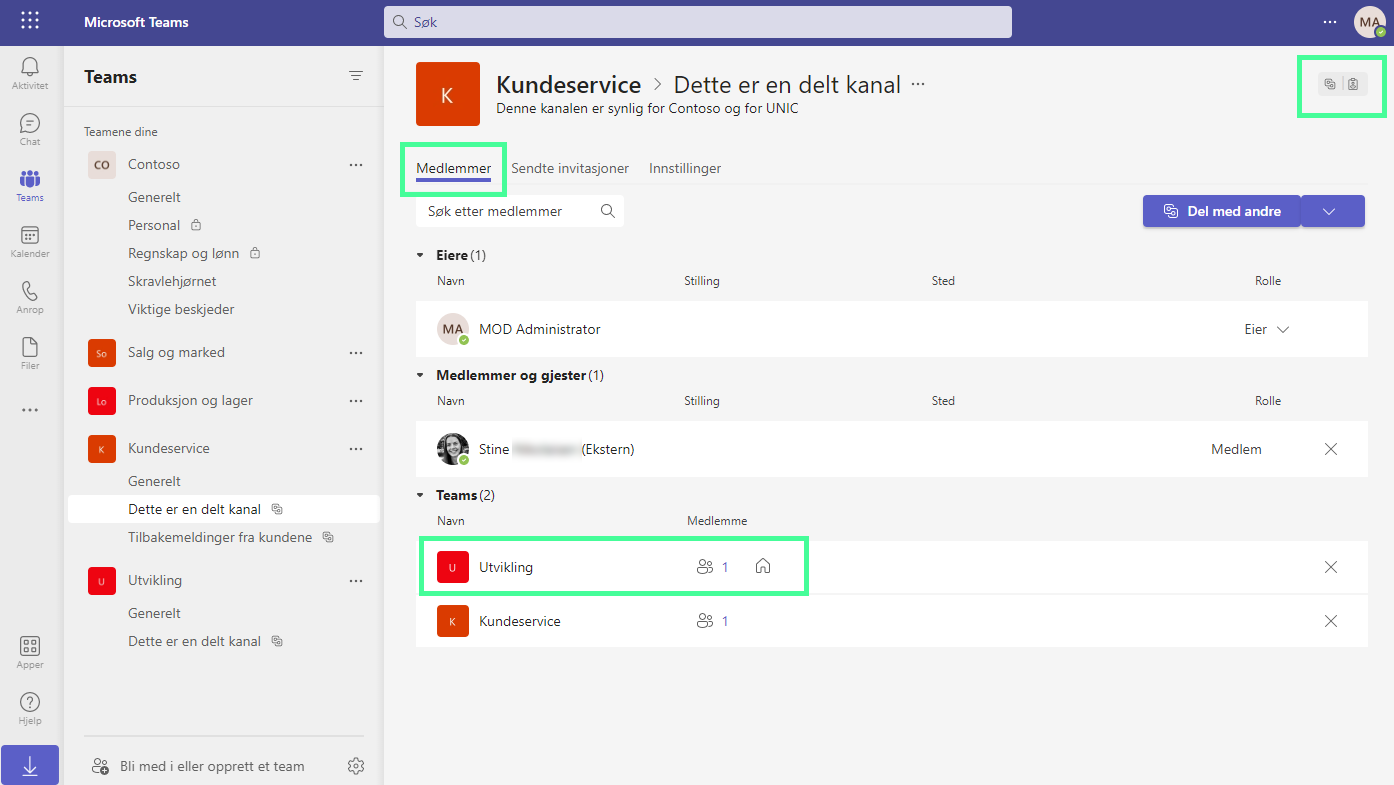Click the member badge icon in the top right
The height and width of the screenshot is (785, 1394).
tap(1354, 85)
